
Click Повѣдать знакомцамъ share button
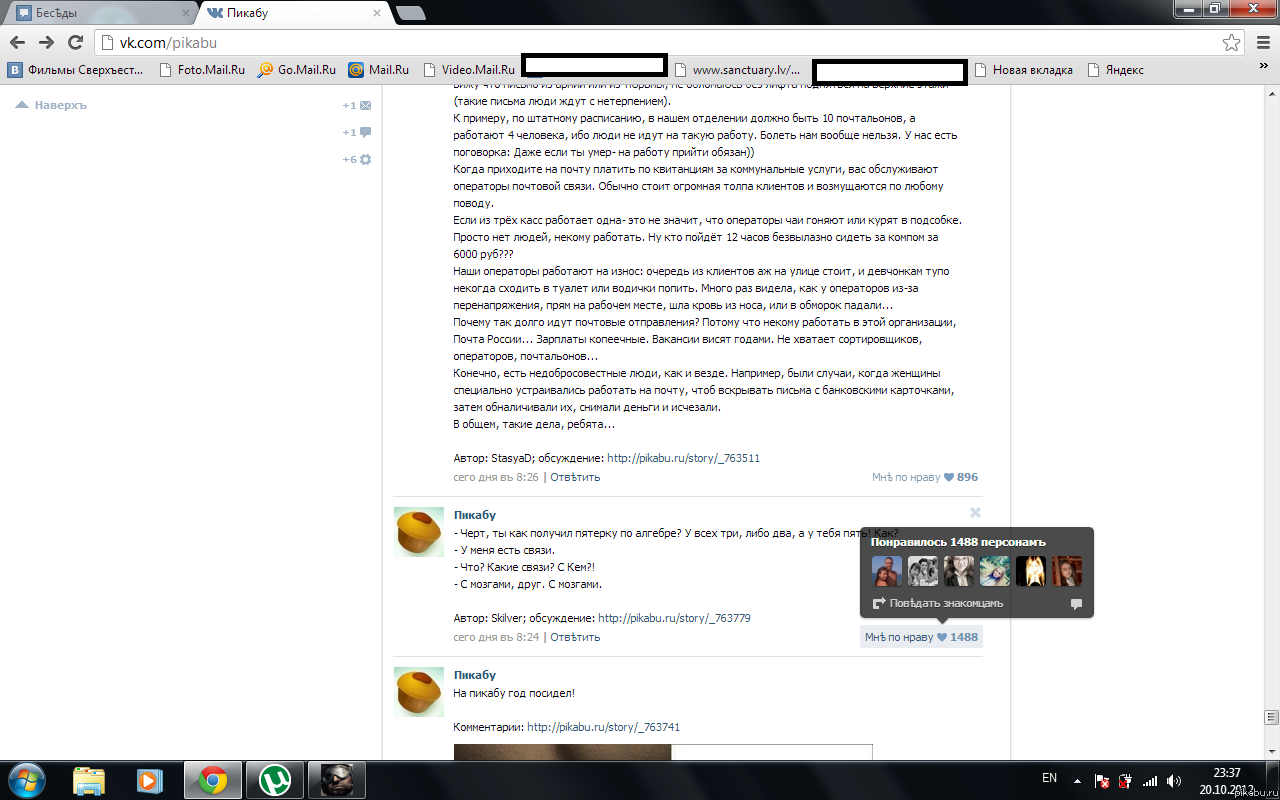pyautogui.click(x=939, y=604)
